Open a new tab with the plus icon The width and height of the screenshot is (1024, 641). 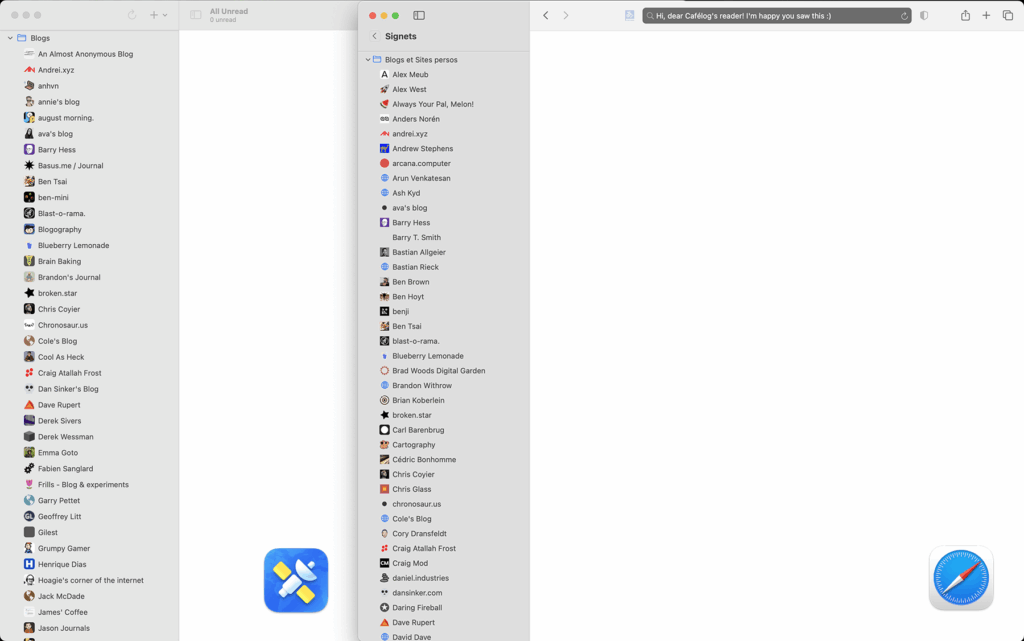[986, 16]
